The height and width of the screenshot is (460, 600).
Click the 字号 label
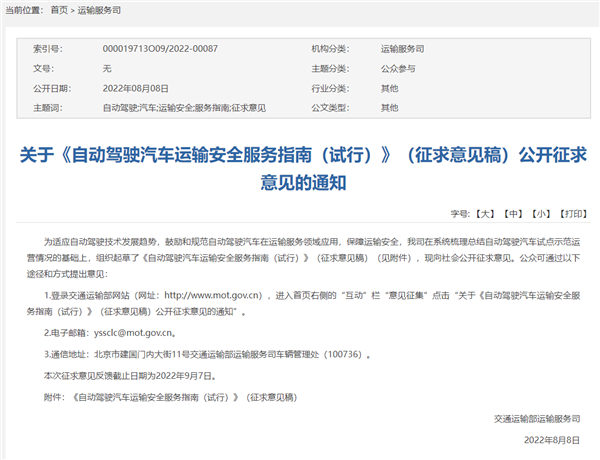pyautogui.click(x=460, y=214)
